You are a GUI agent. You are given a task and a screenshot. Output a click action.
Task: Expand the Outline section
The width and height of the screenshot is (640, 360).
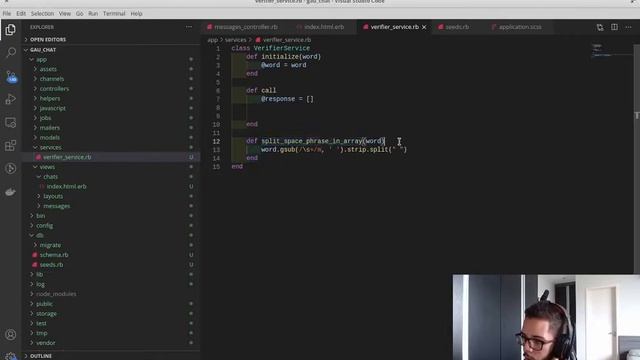pyautogui.click(x=41, y=356)
